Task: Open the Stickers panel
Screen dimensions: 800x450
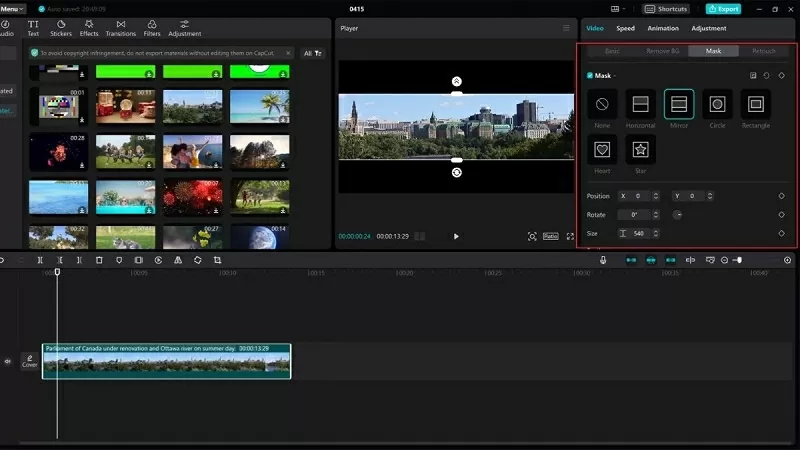Action: [61, 28]
